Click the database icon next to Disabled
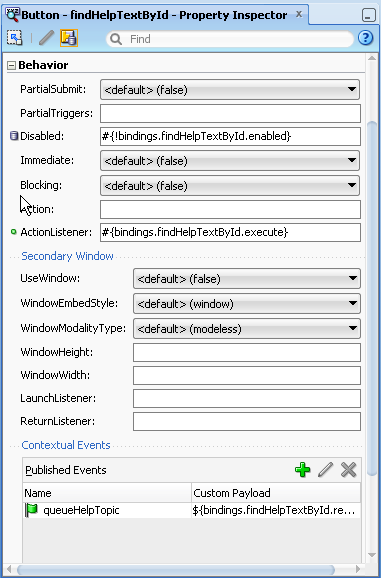The image size is (381, 578). [14, 136]
